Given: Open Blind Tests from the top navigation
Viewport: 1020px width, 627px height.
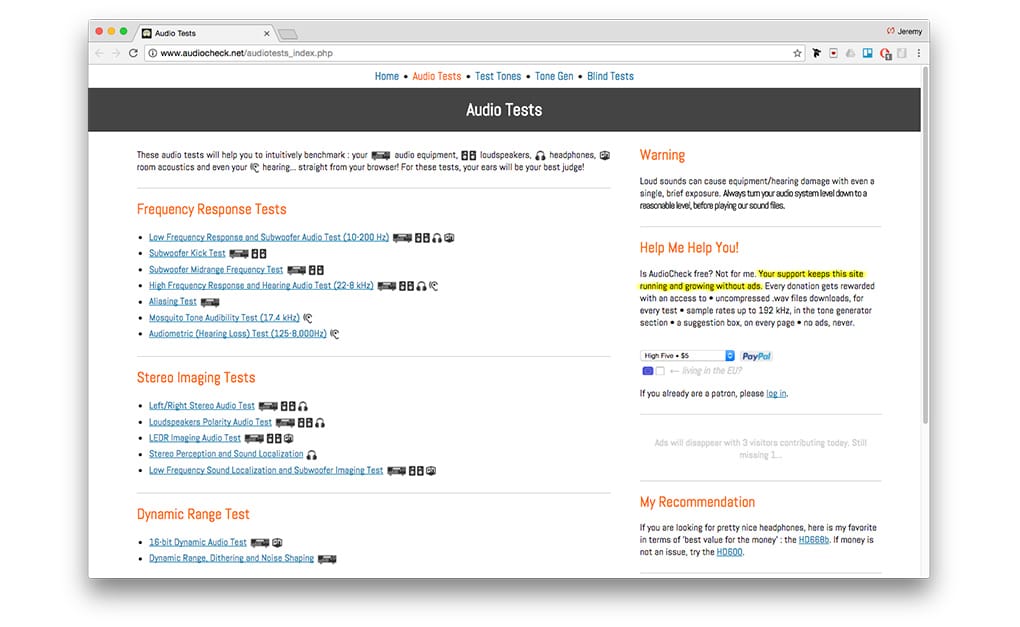Looking at the screenshot, I should tap(610, 76).
